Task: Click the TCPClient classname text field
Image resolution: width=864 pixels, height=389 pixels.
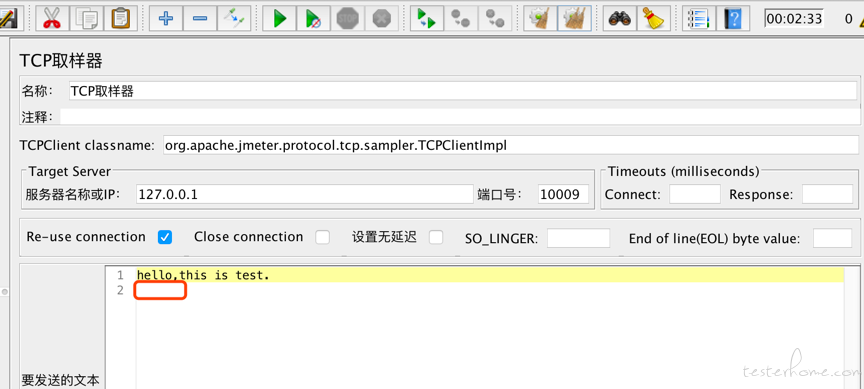Action: tap(511, 145)
